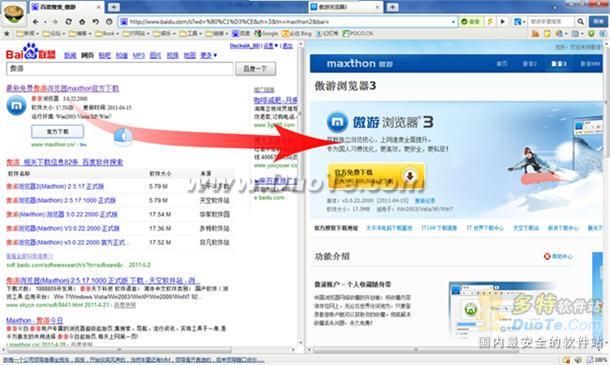The width and height of the screenshot is (610, 365).
Task: Click the magnifier search icon
Action: coord(580,22)
